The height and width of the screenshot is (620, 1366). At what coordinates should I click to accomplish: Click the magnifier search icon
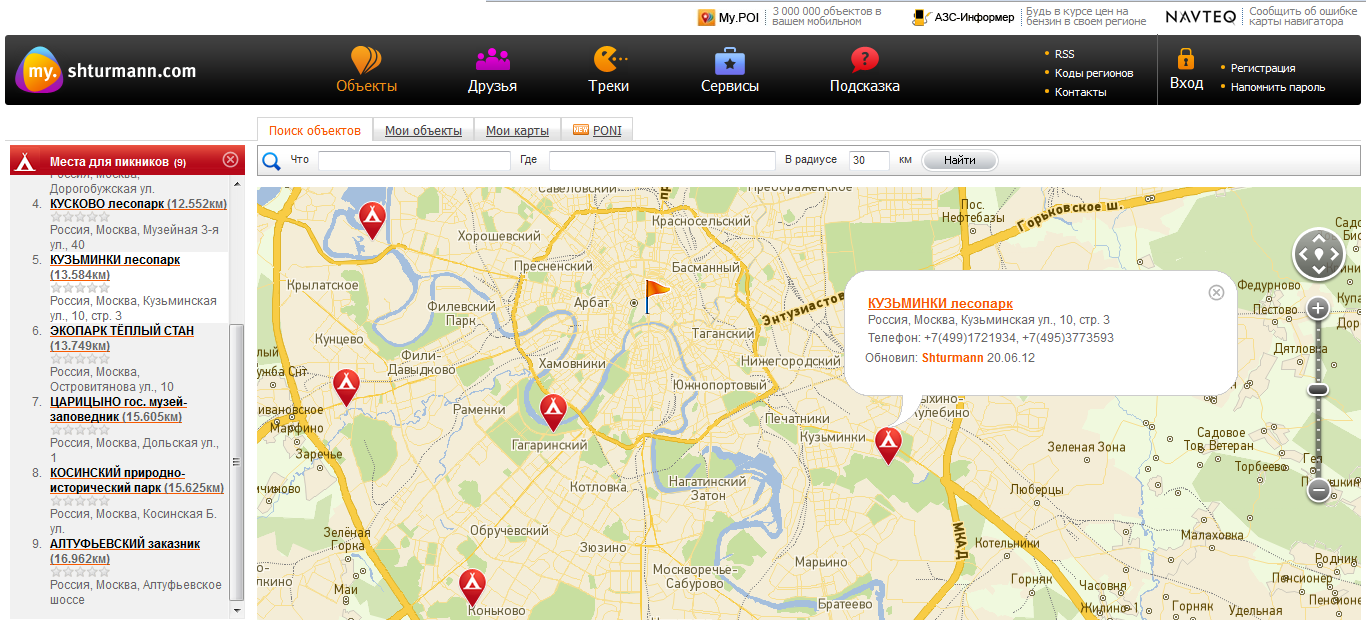(271, 160)
